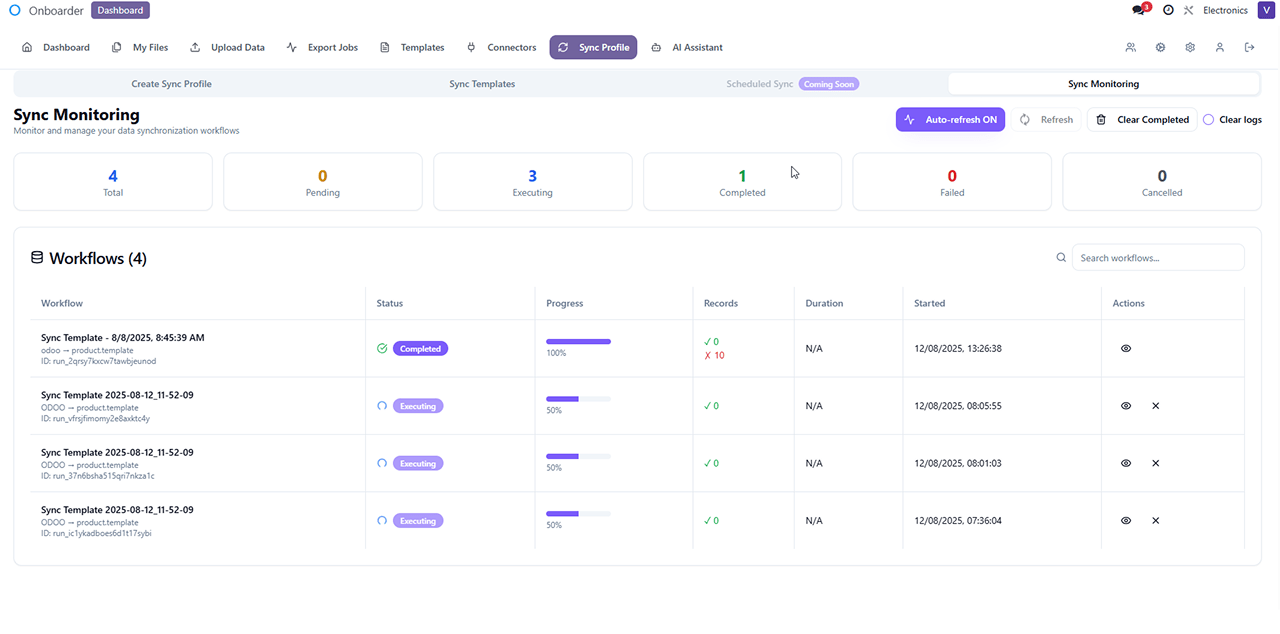1280x634 pixels.
Task: View details of the 08:01:03 workflow
Action: 1126,464
